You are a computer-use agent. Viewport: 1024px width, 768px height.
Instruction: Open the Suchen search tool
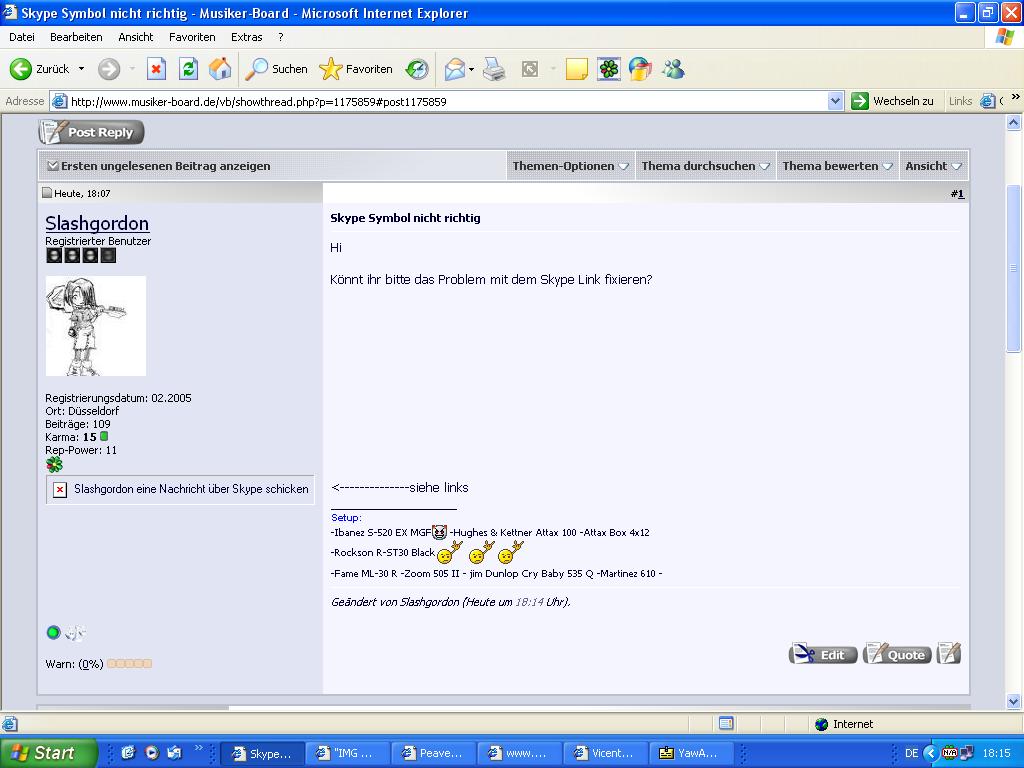click(276, 69)
